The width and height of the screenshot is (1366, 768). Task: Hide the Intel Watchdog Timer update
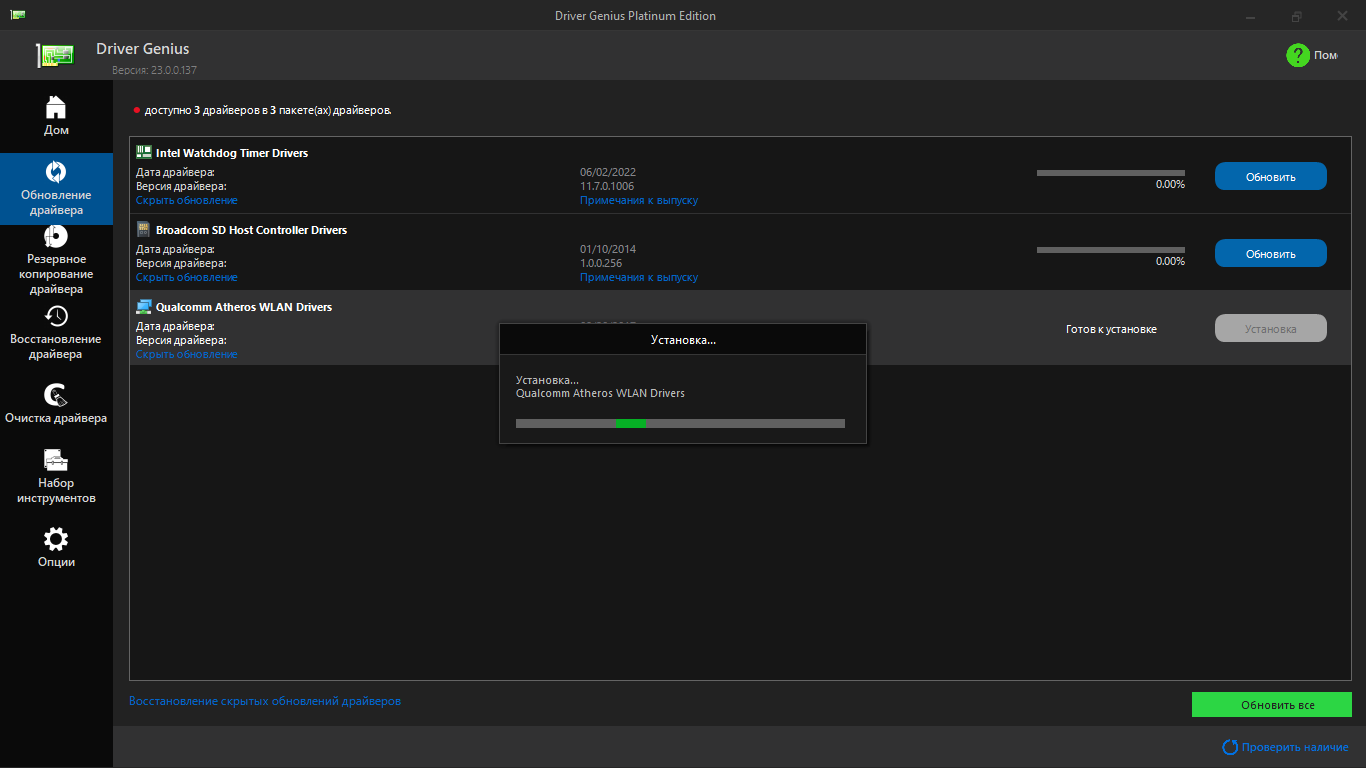click(187, 200)
